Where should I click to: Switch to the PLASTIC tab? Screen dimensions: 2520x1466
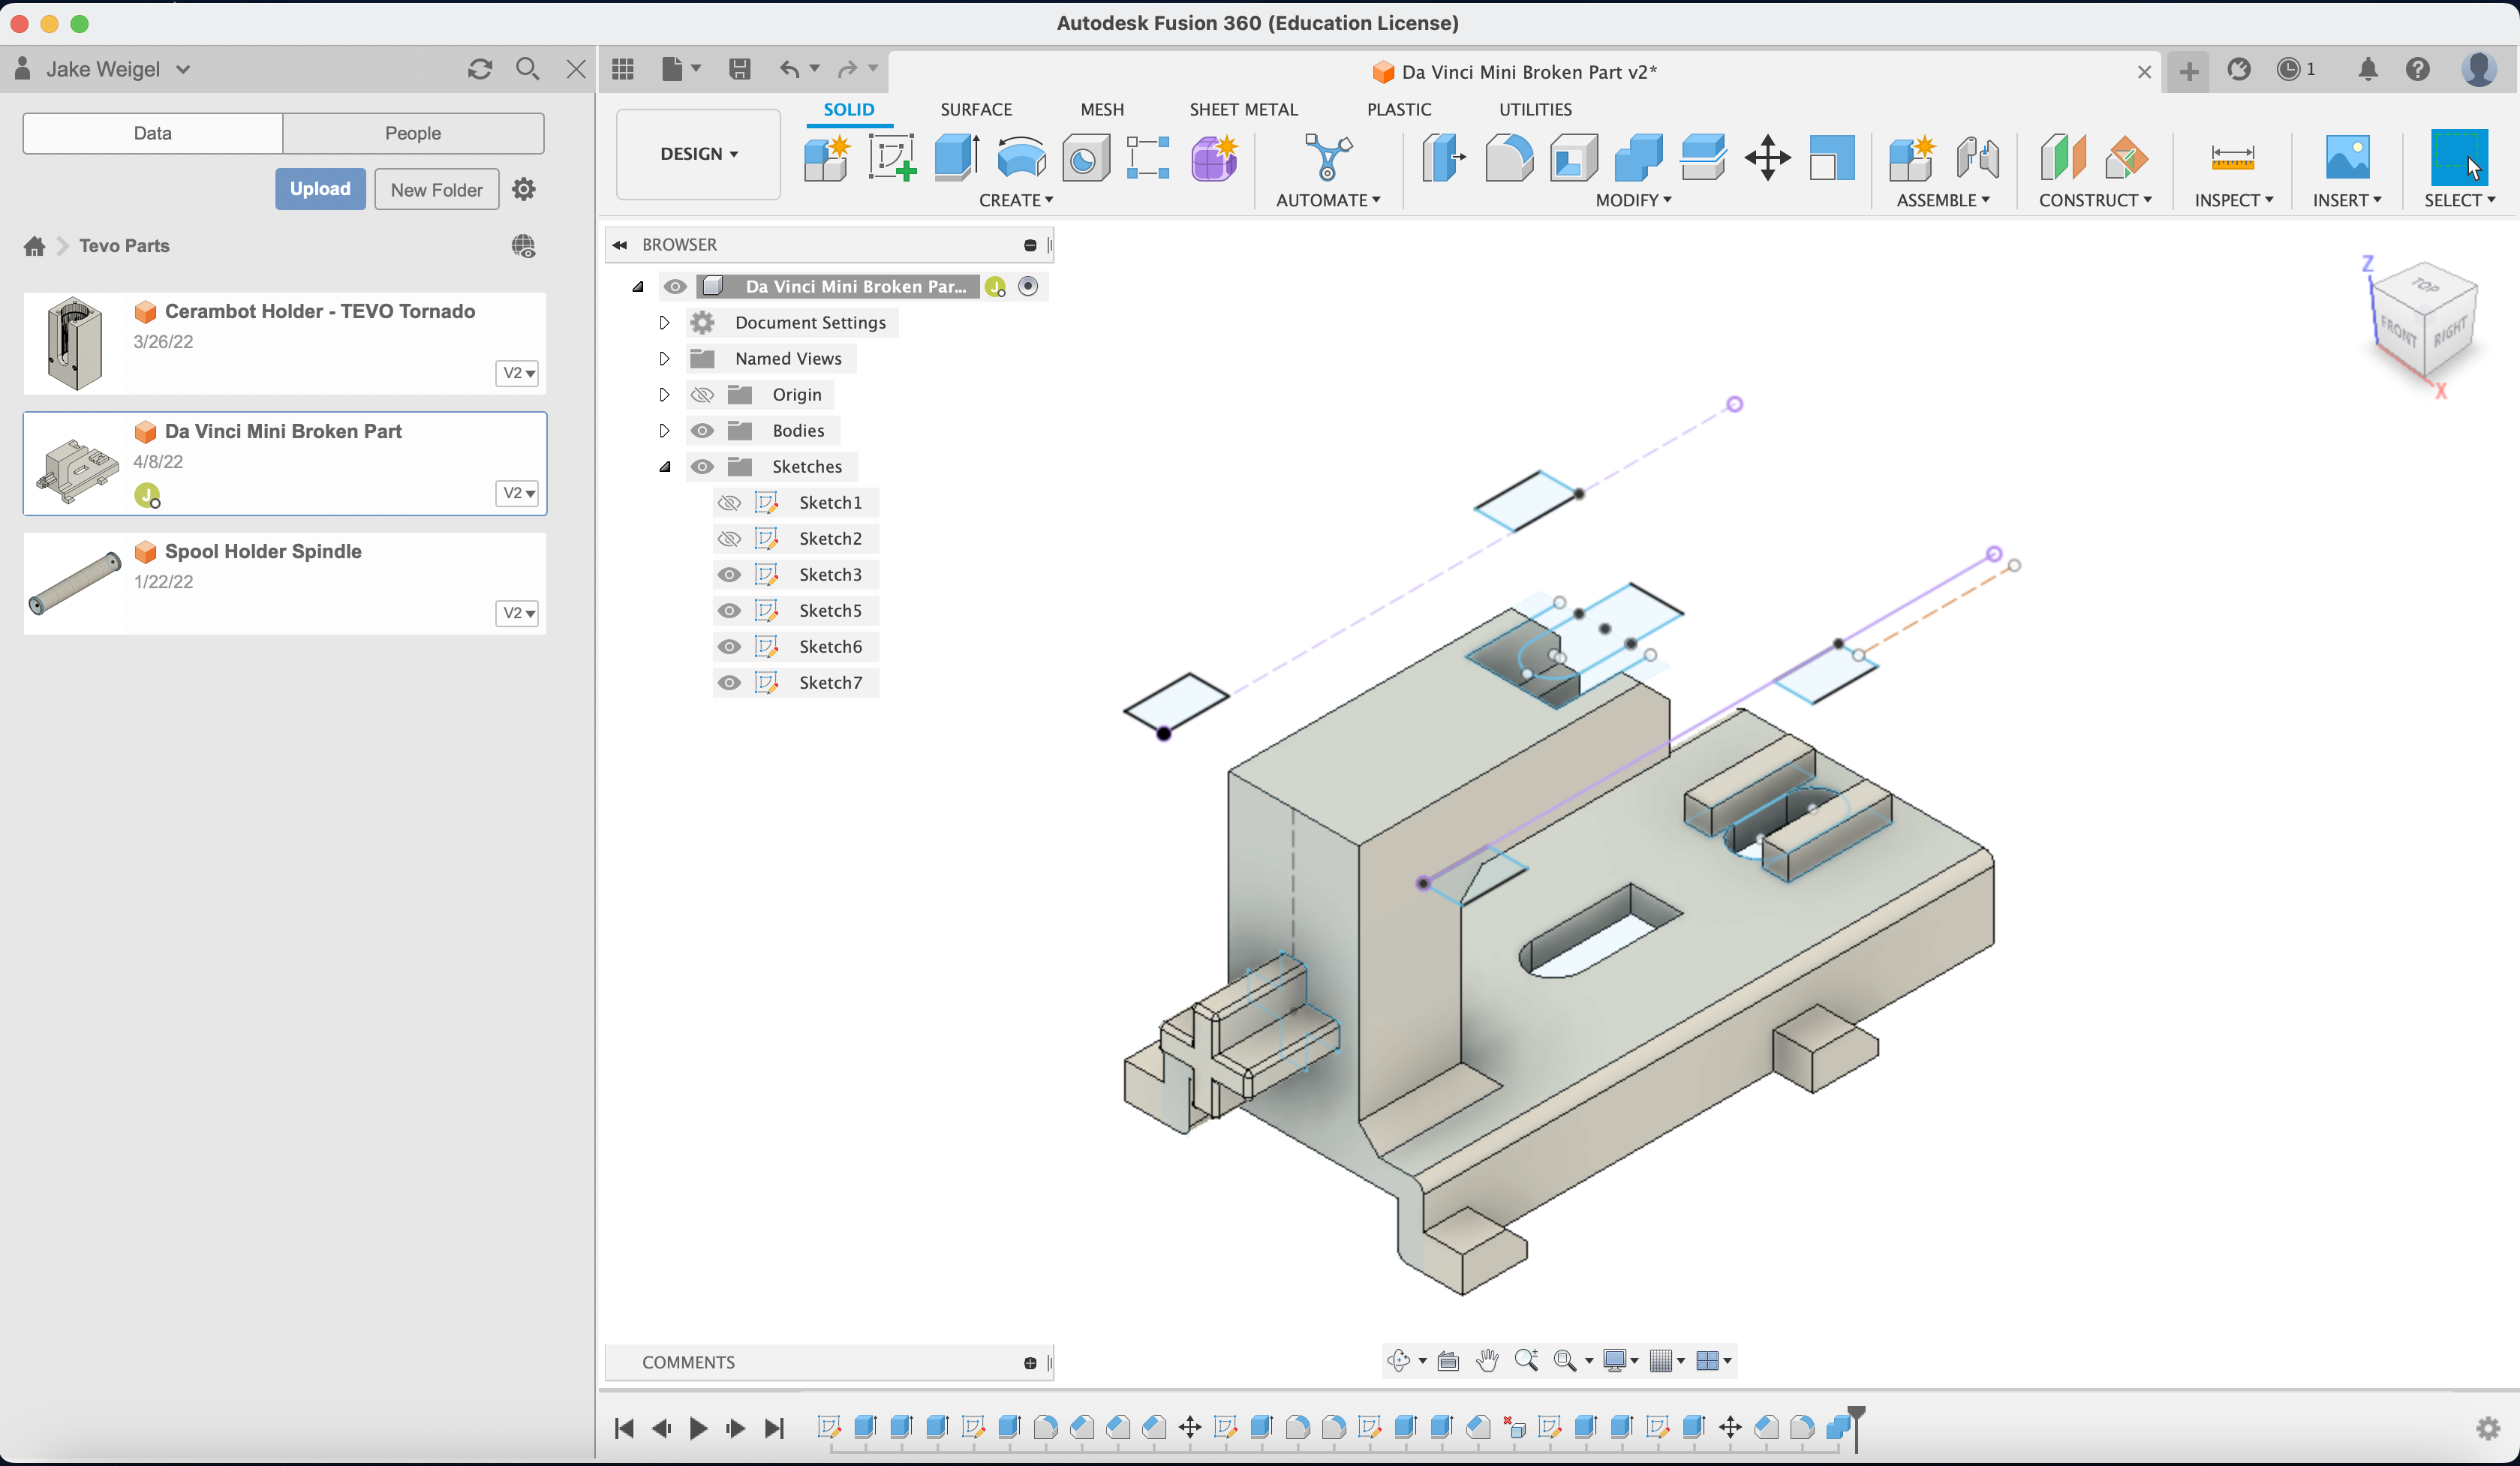coord(1398,109)
